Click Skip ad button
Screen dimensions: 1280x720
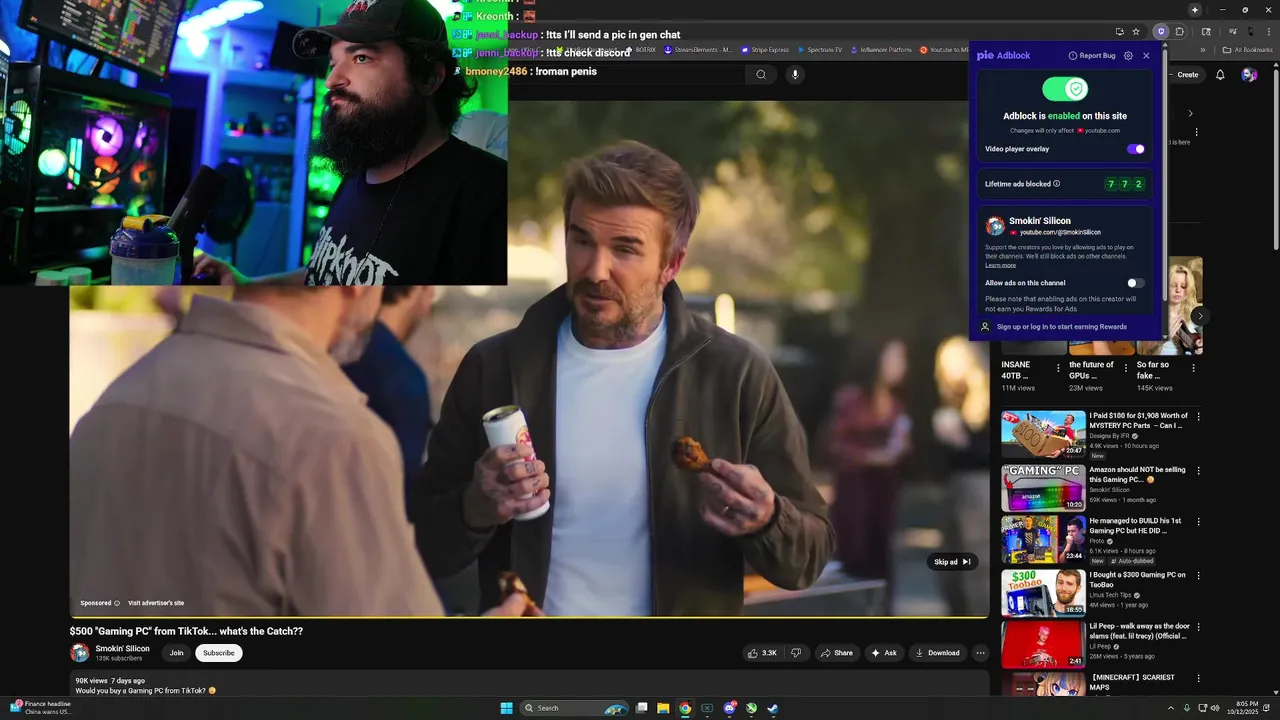coord(953,562)
